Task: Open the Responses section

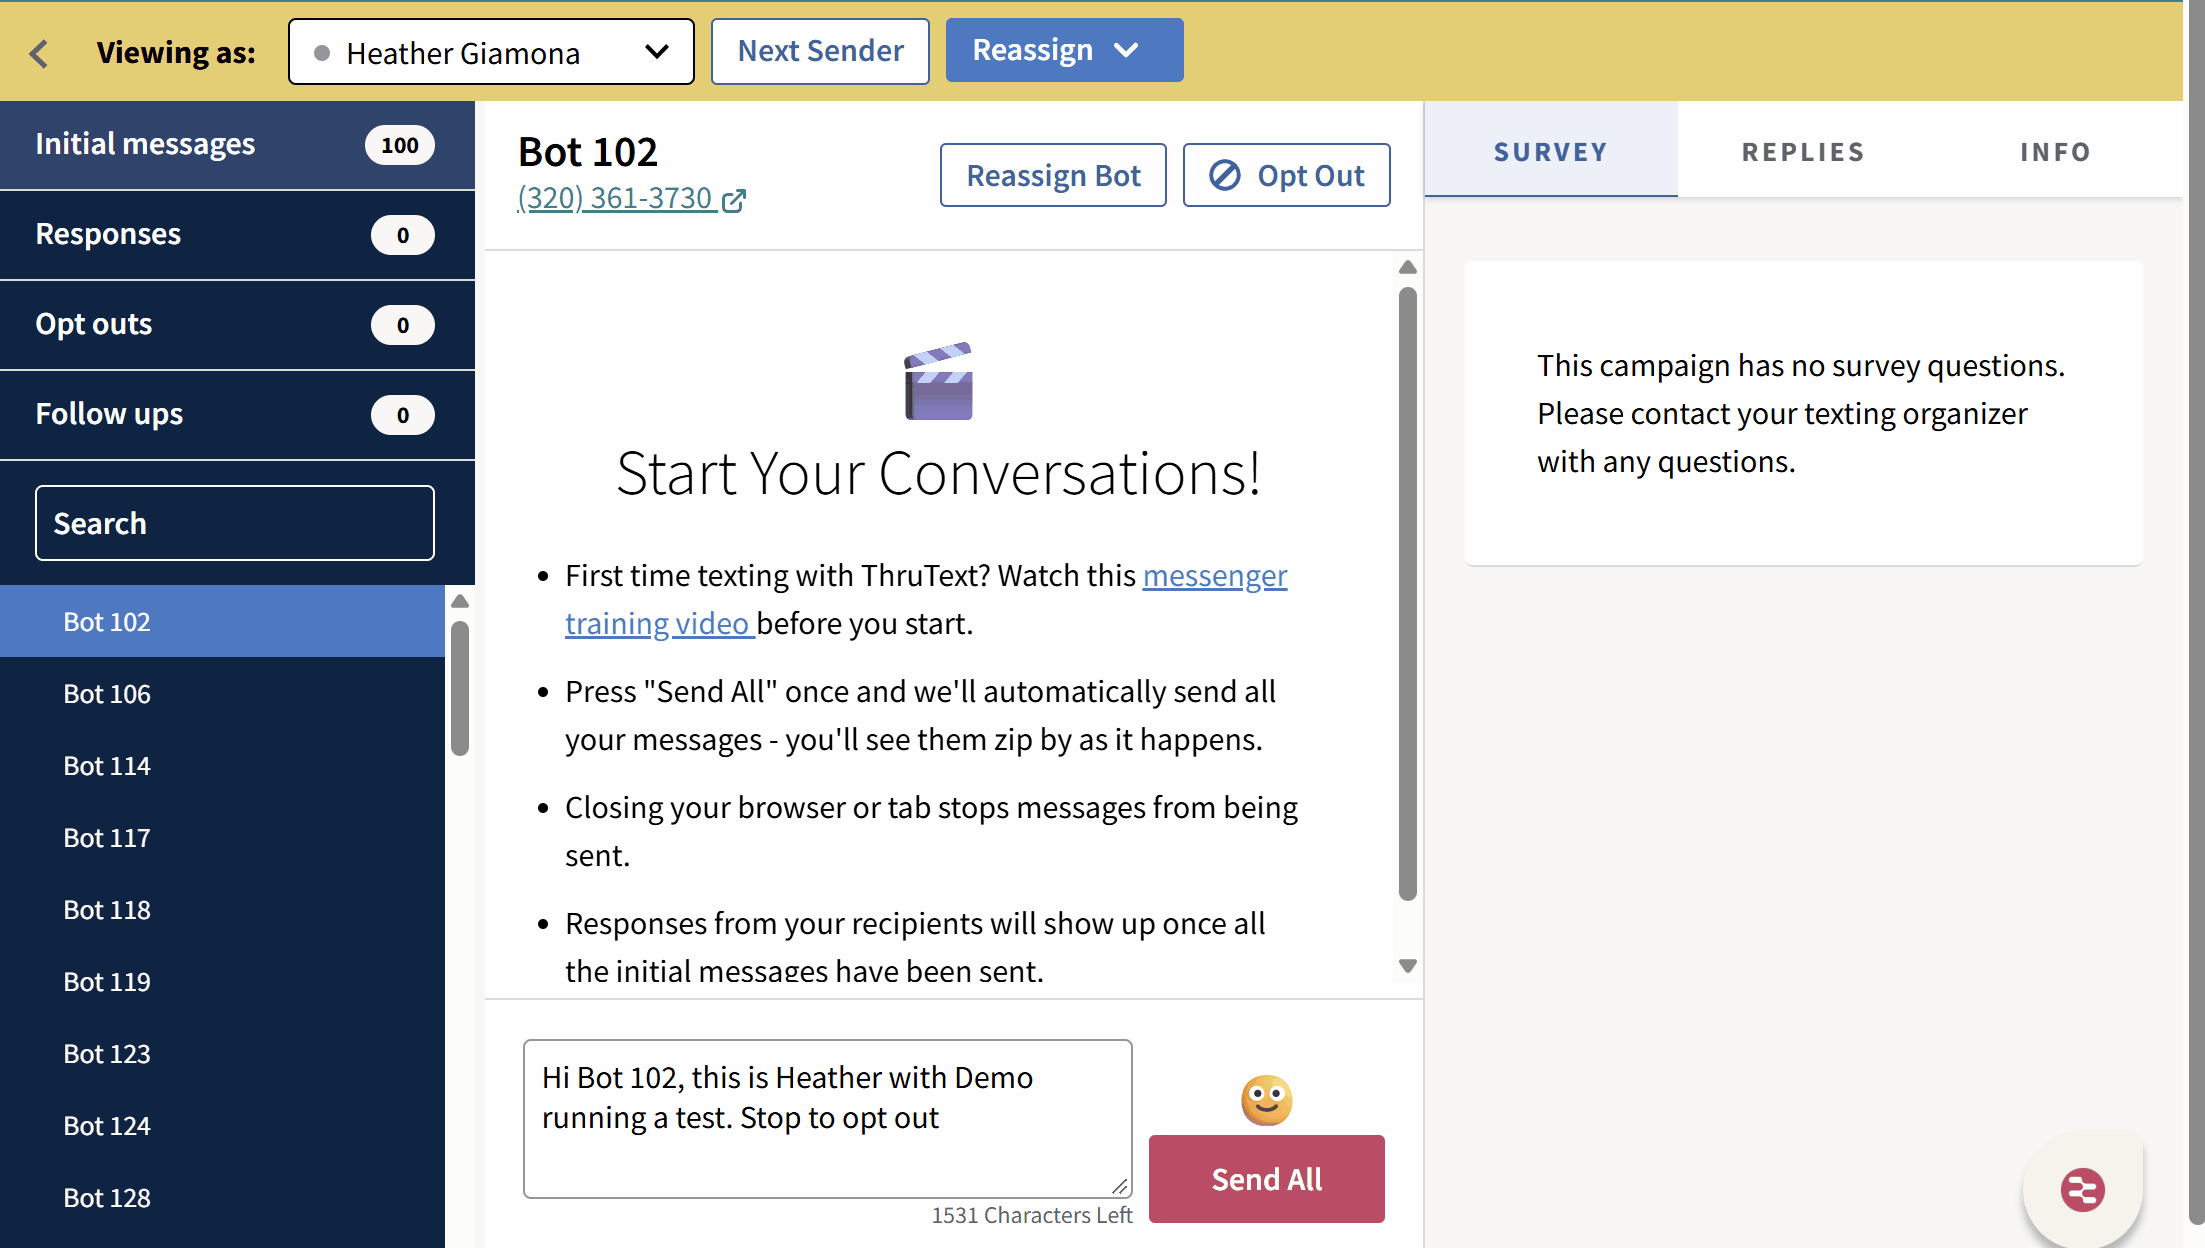Action: pyautogui.click(x=237, y=235)
